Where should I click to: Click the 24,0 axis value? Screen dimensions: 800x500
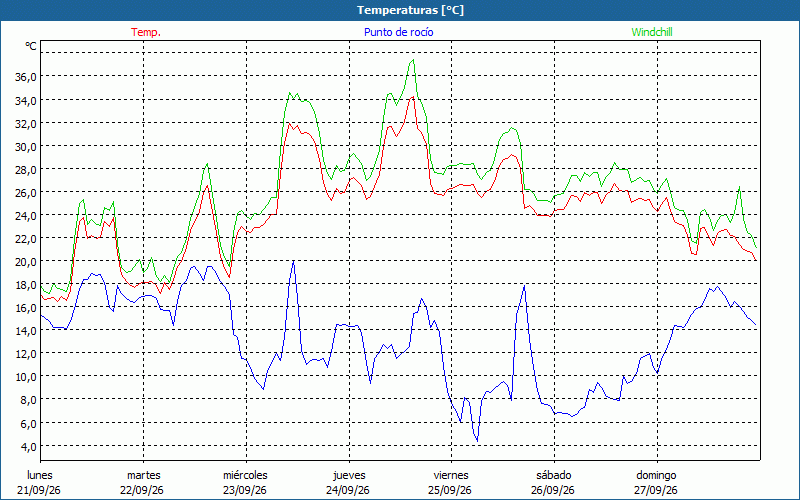[x=26, y=216]
